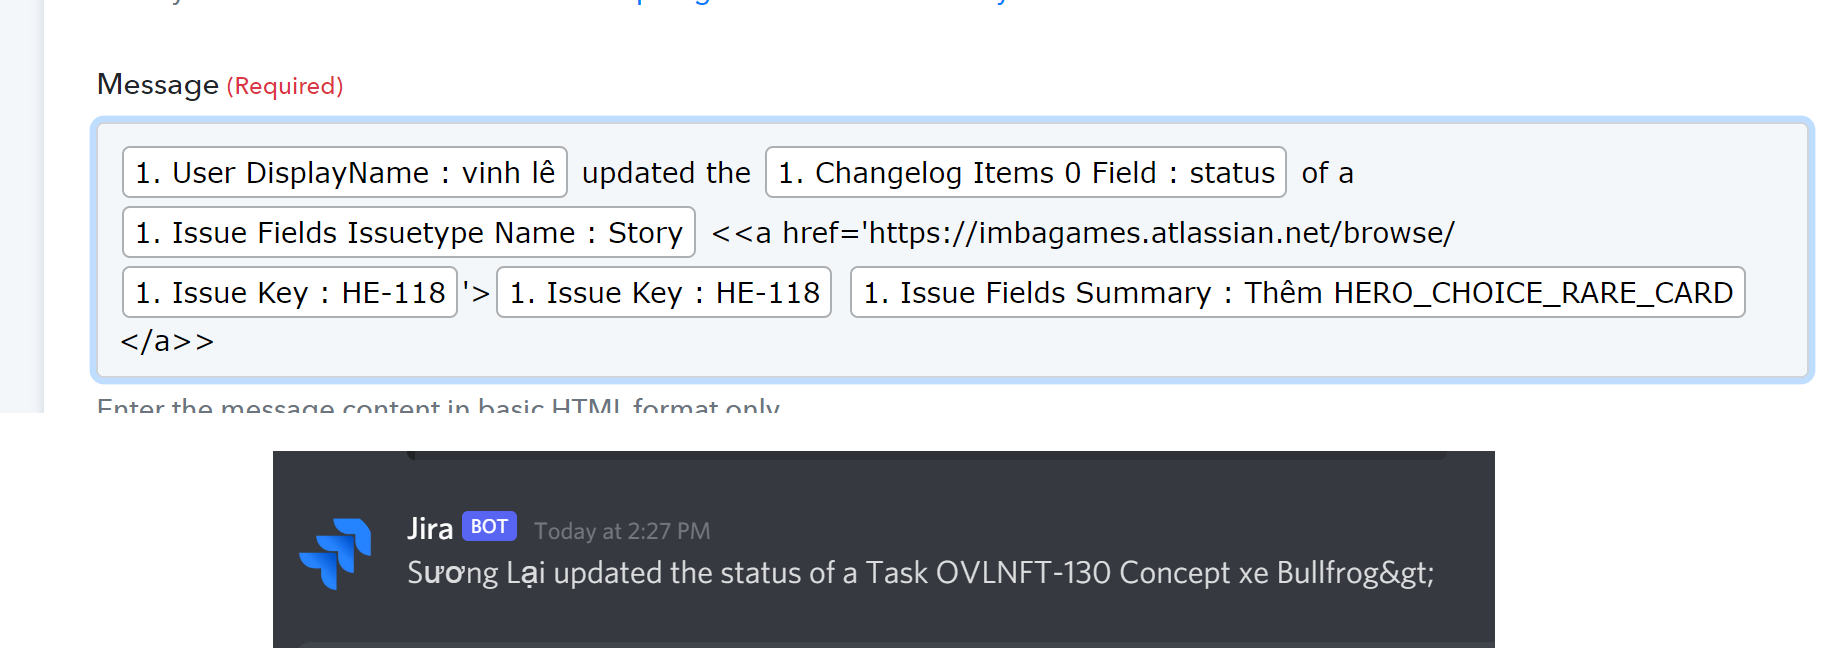Click the basic HTML format hint text
The height and width of the screenshot is (648, 1826).
tap(438, 406)
